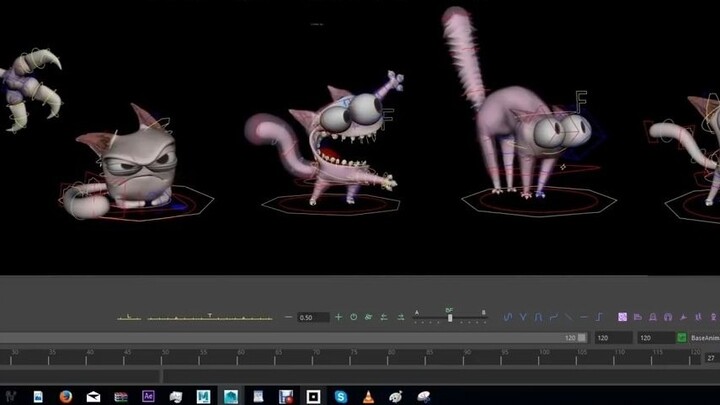Viewport: 720px width, 405px height.
Task: Click the green right-pointing double arrow icon
Action: [x=400, y=317]
